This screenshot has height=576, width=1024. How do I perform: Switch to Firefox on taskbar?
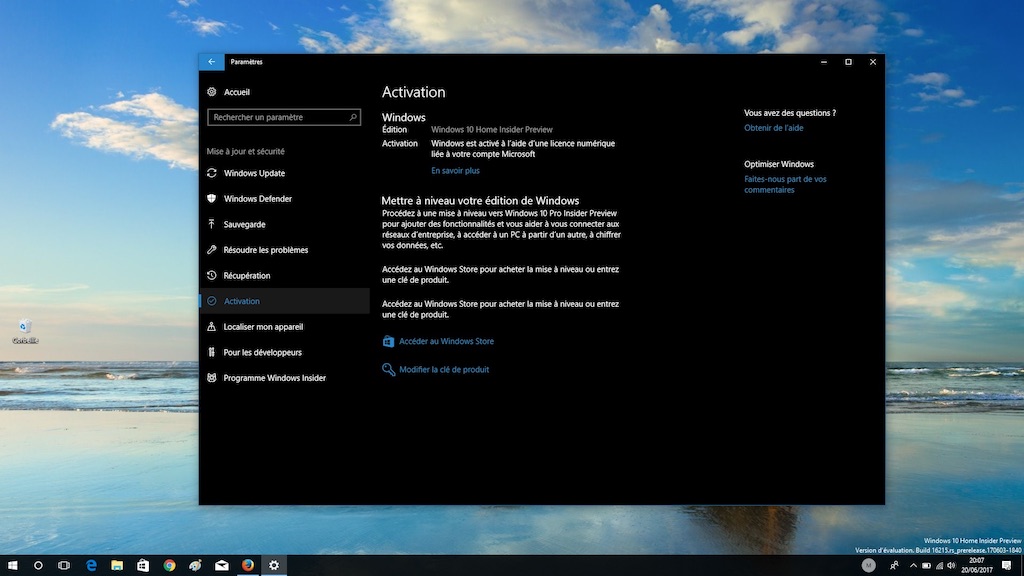point(248,566)
